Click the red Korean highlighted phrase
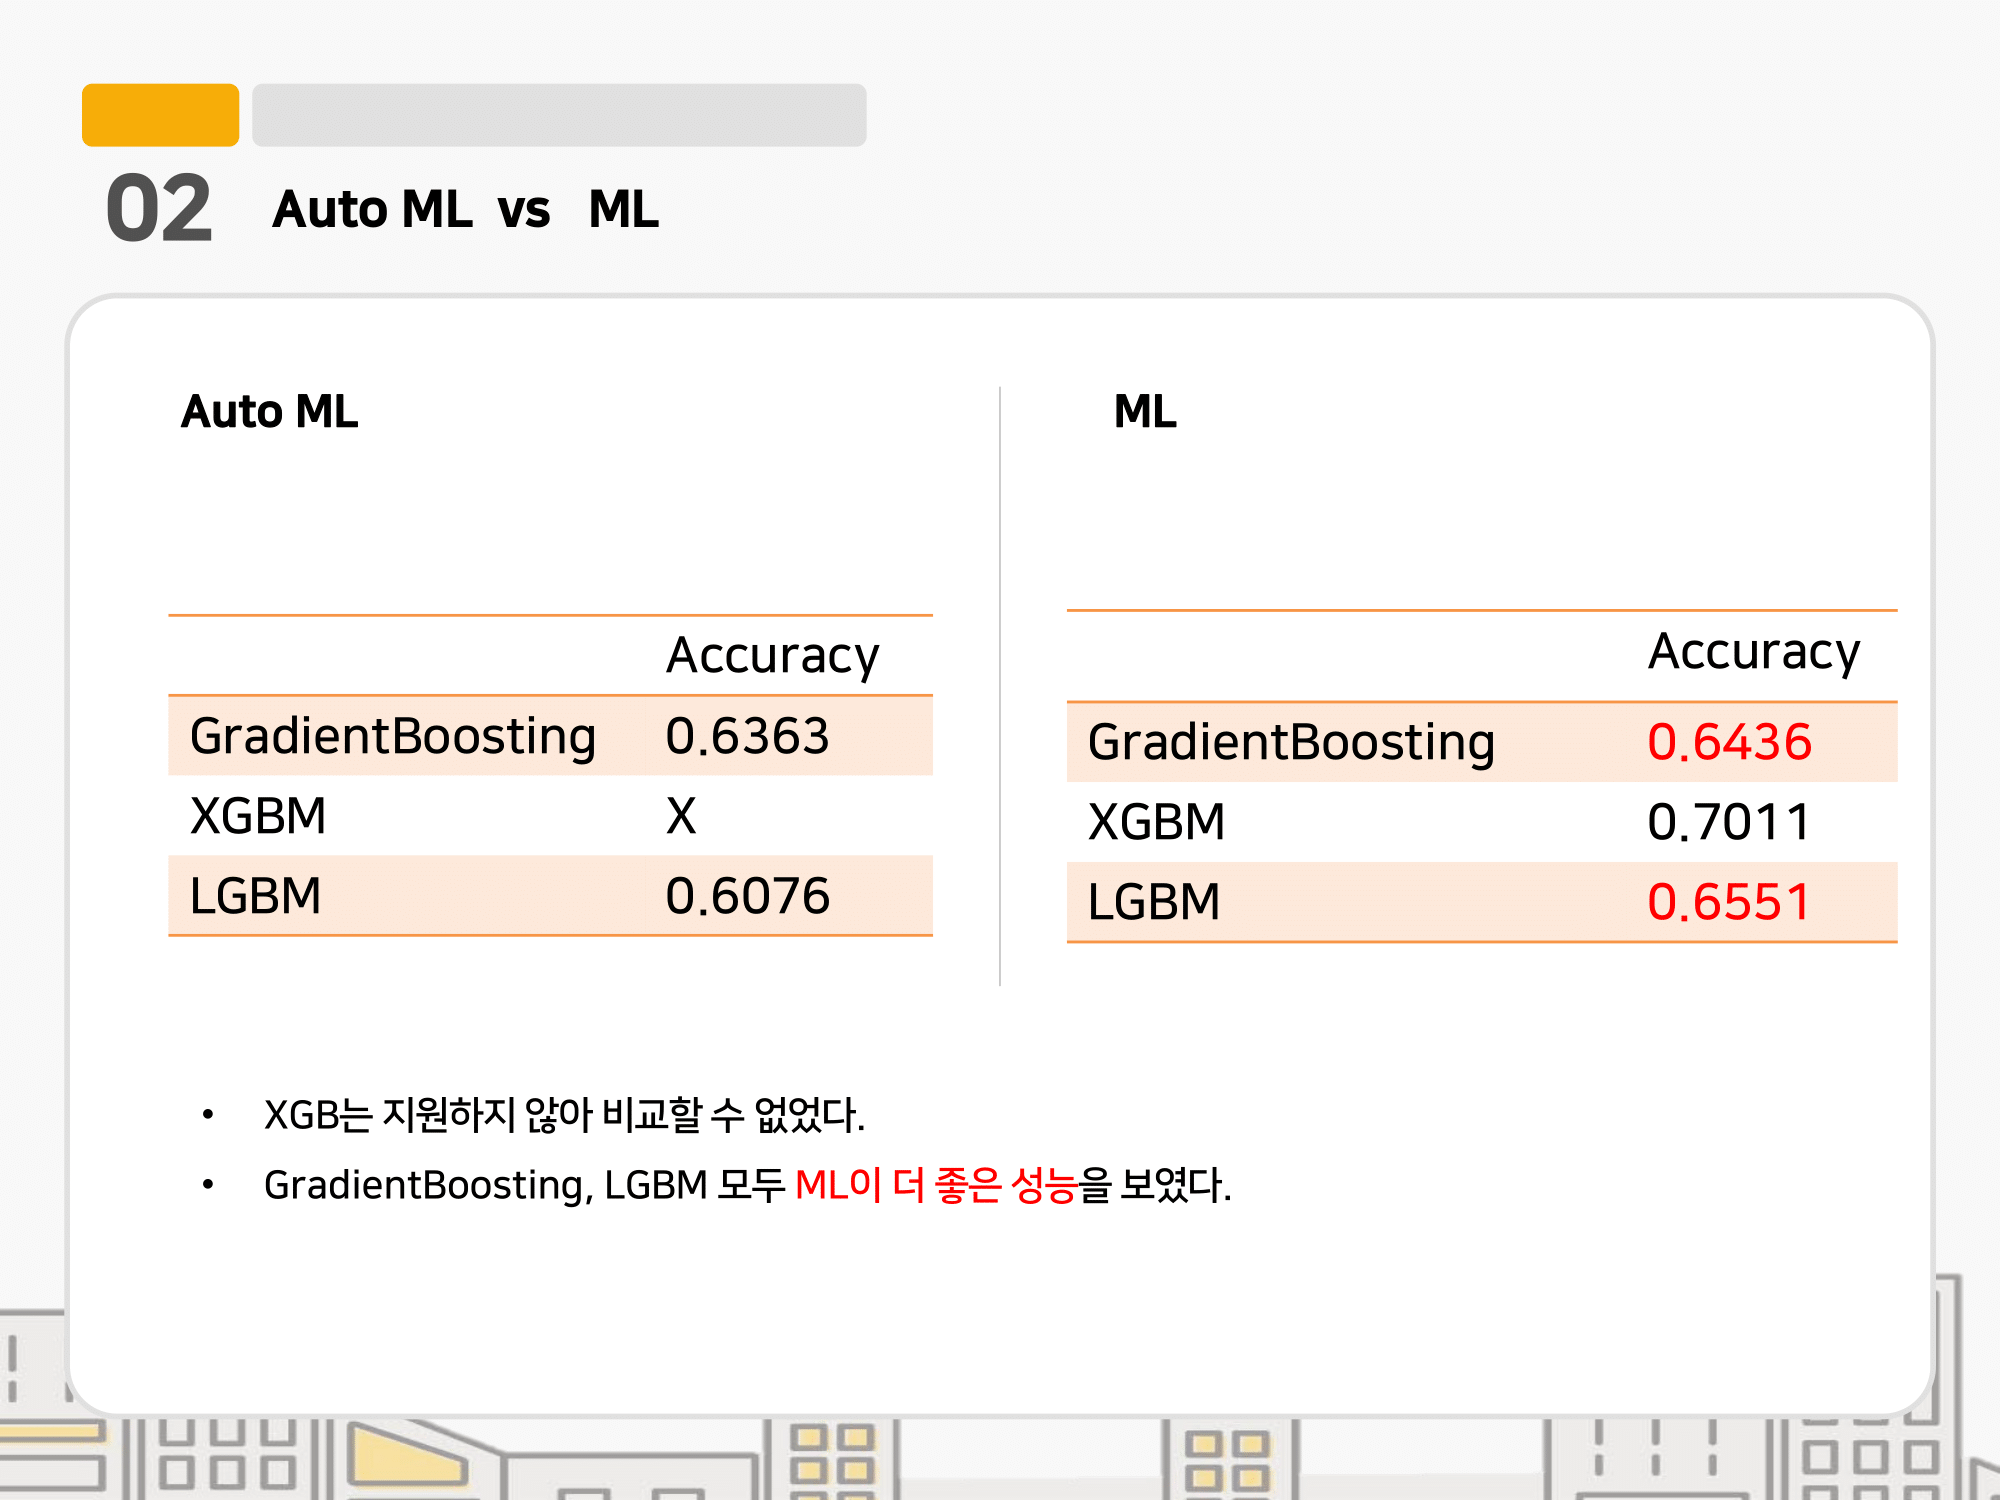2000x1500 pixels. point(936,1185)
